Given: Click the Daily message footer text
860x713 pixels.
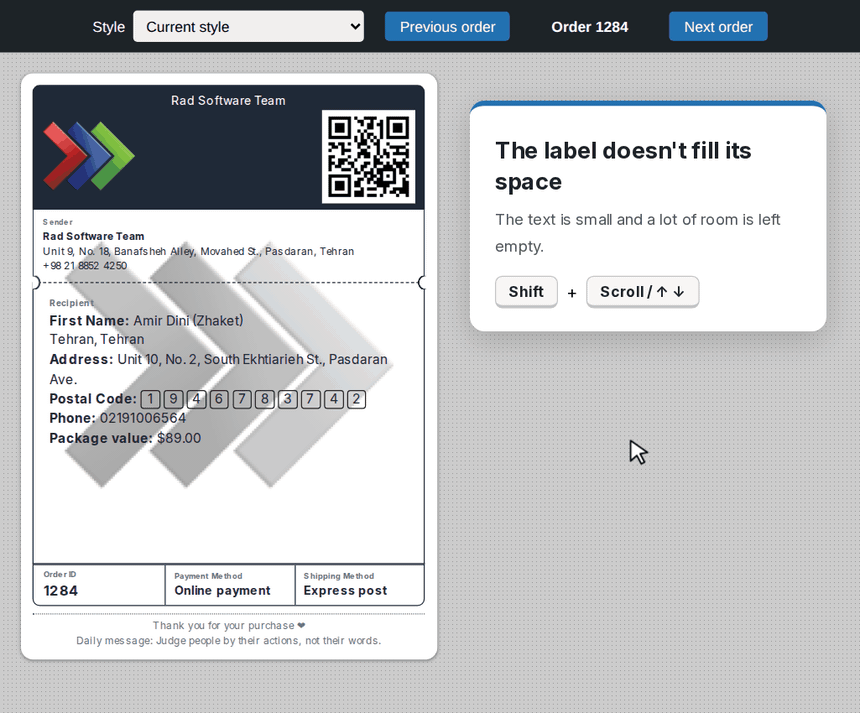Looking at the screenshot, I should 229,641.
